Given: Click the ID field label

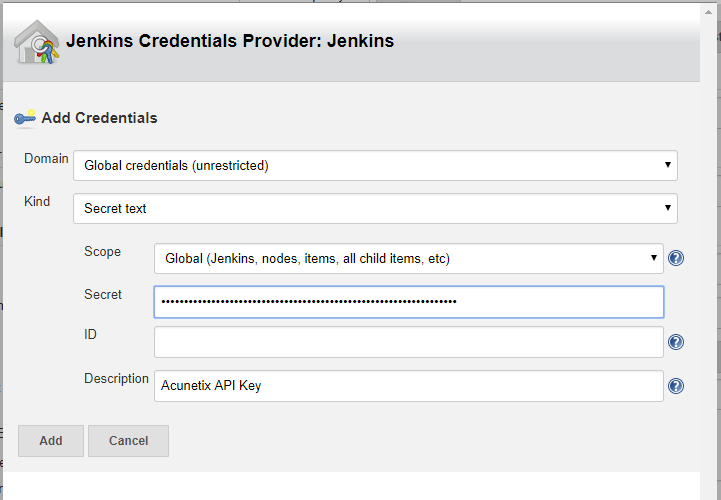Looking at the screenshot, I should tap(90, 335).
